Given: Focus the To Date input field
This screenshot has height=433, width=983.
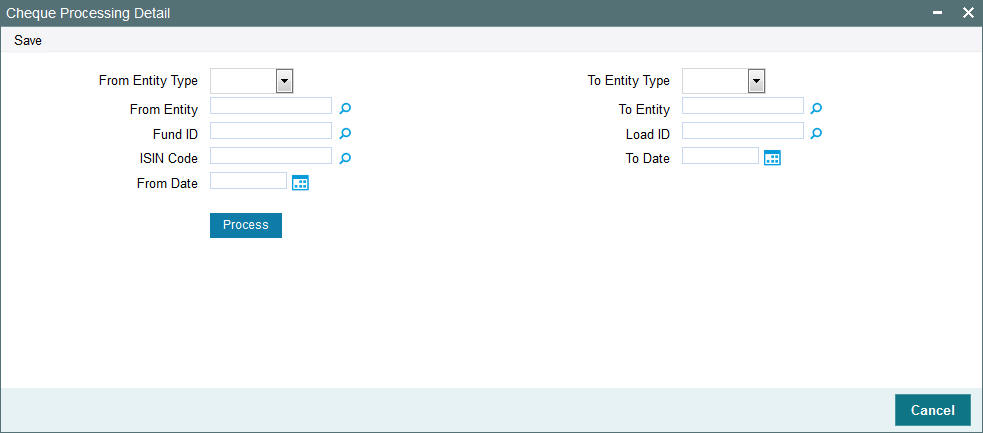Looking at the screenshot, I should (720, 155).
